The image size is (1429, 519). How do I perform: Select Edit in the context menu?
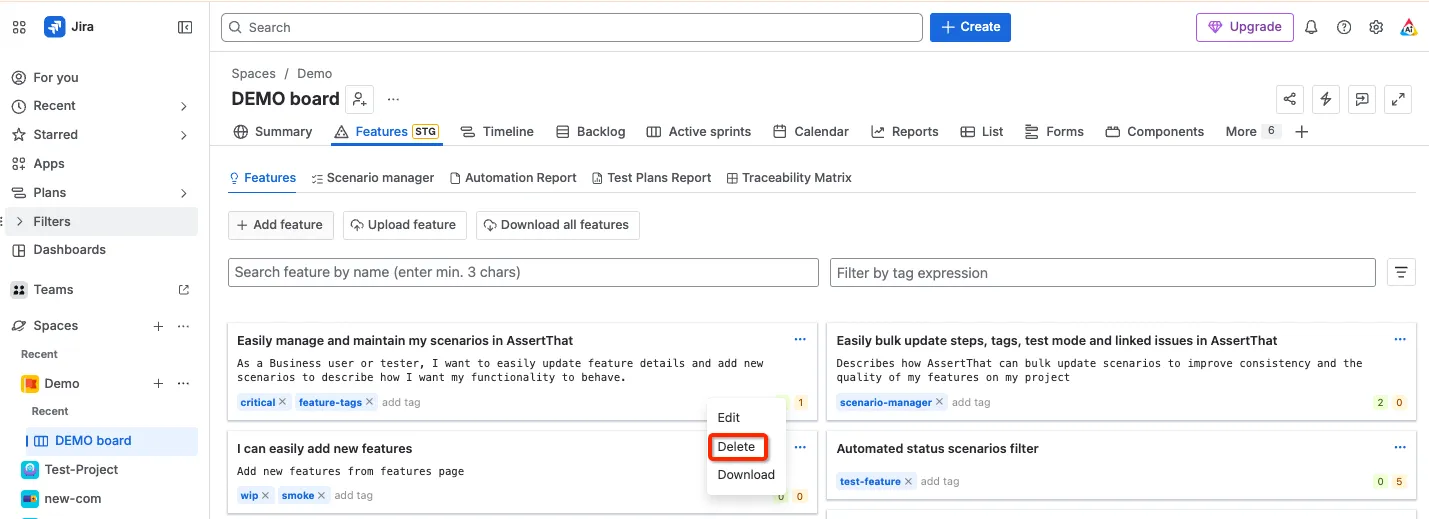(x=729, y=417)
